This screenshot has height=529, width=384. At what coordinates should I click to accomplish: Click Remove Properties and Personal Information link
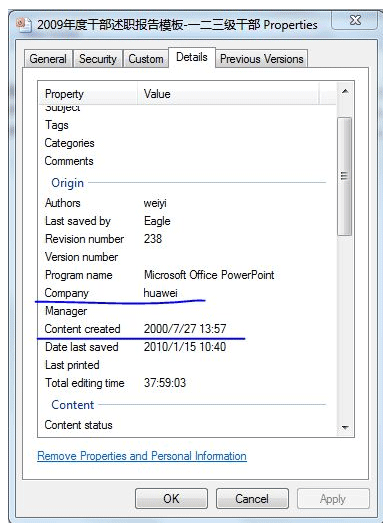[142, 456]
